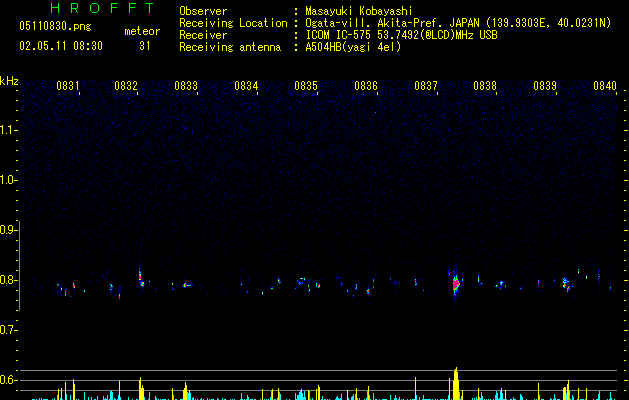Click the Ogata-vill. Akita-Pref. JAPAN location text
Screen dimensions: 629x400
[x=458, y=23]
